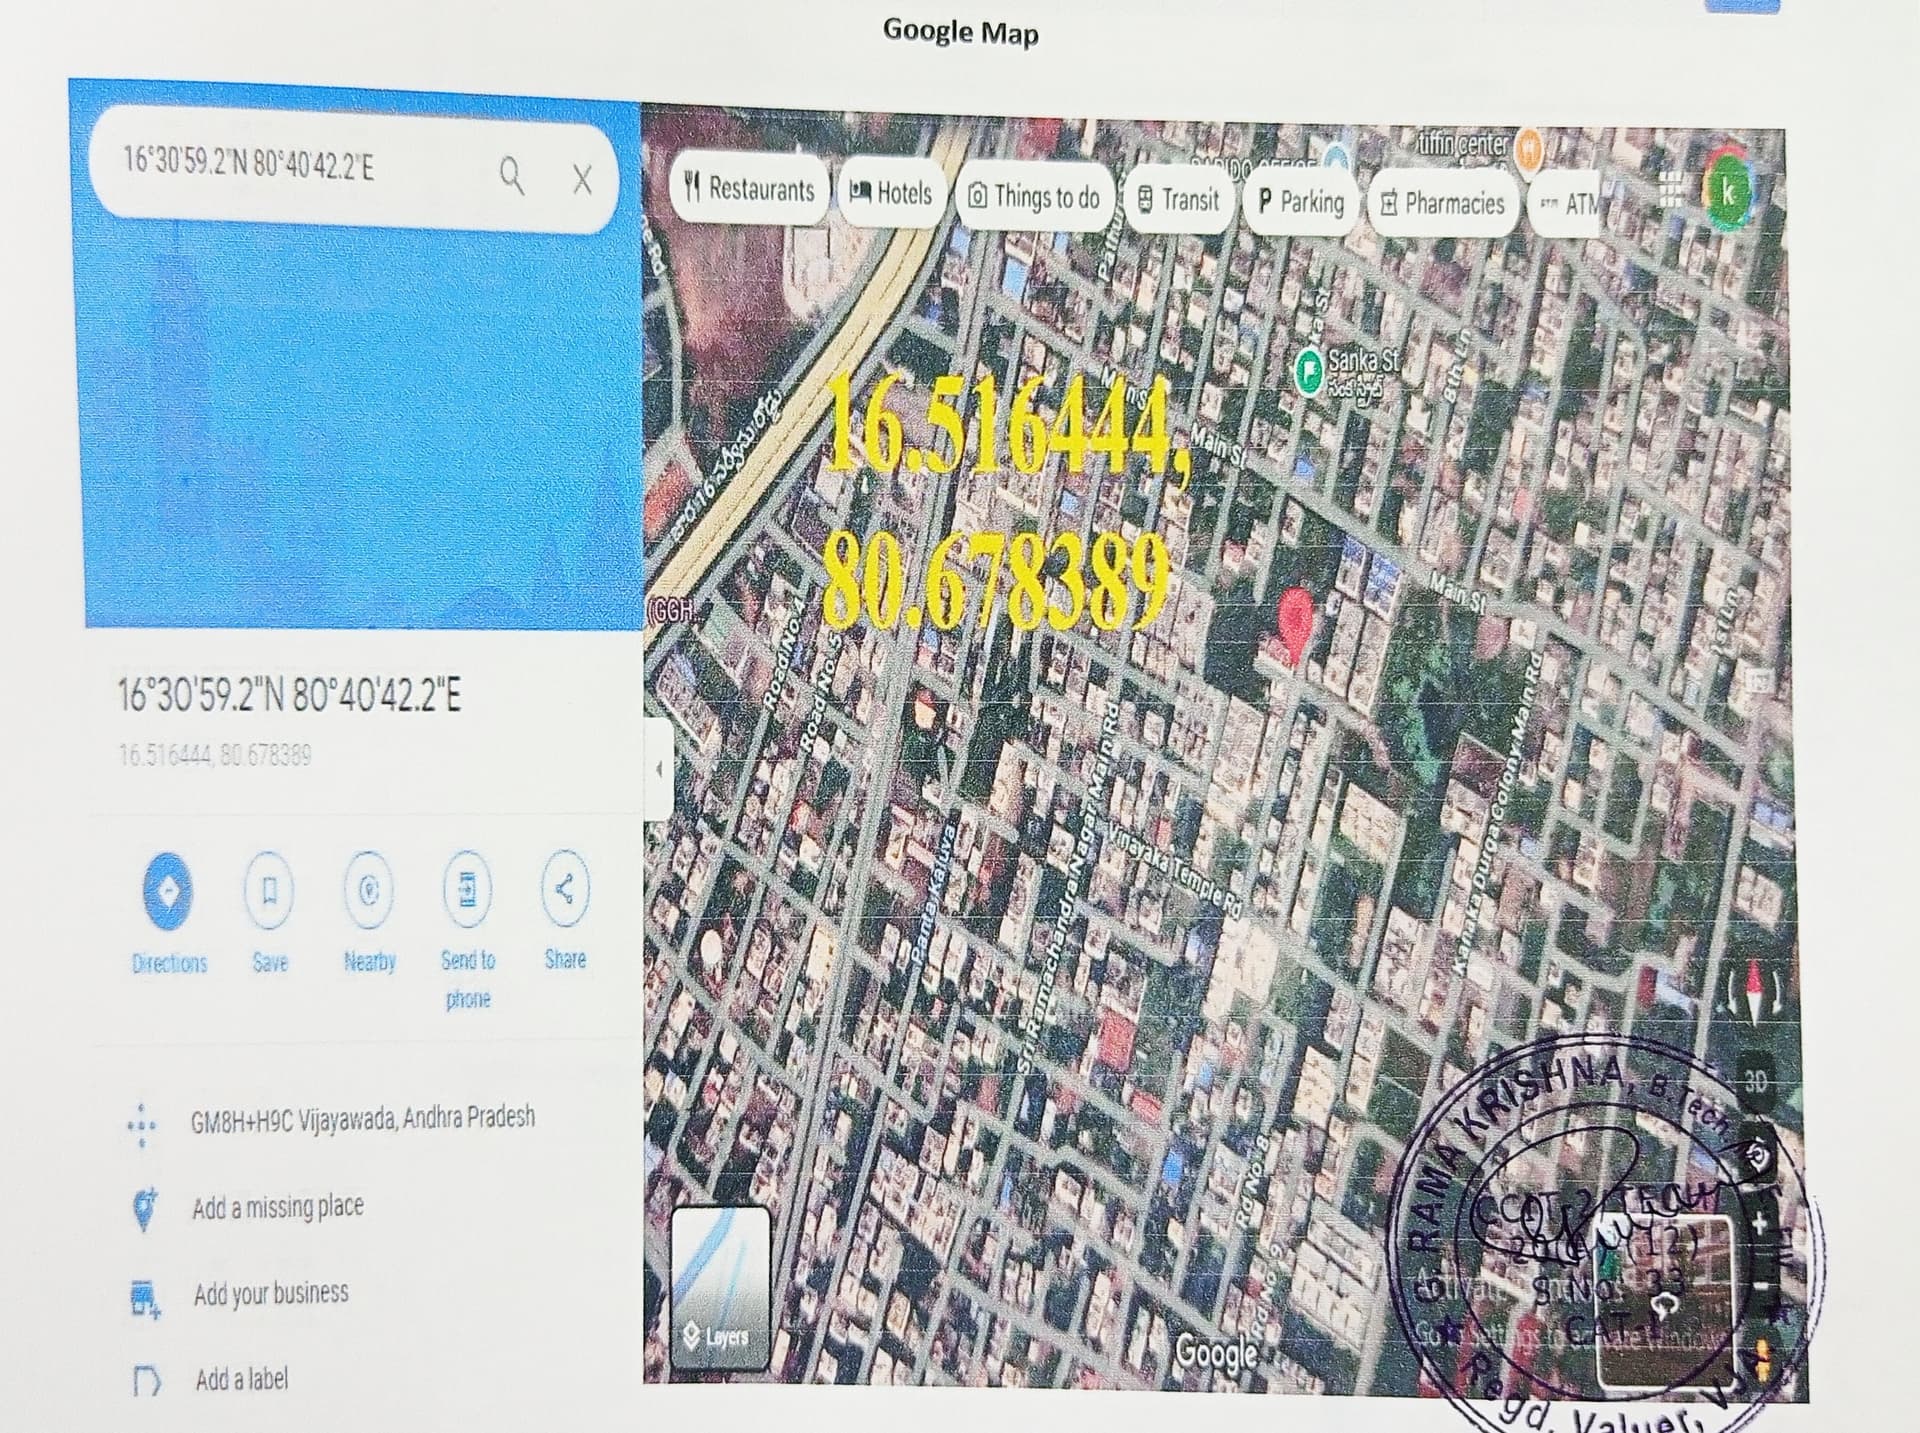
Task: Save this location with the bookmark icon
Action: (269, 889)
